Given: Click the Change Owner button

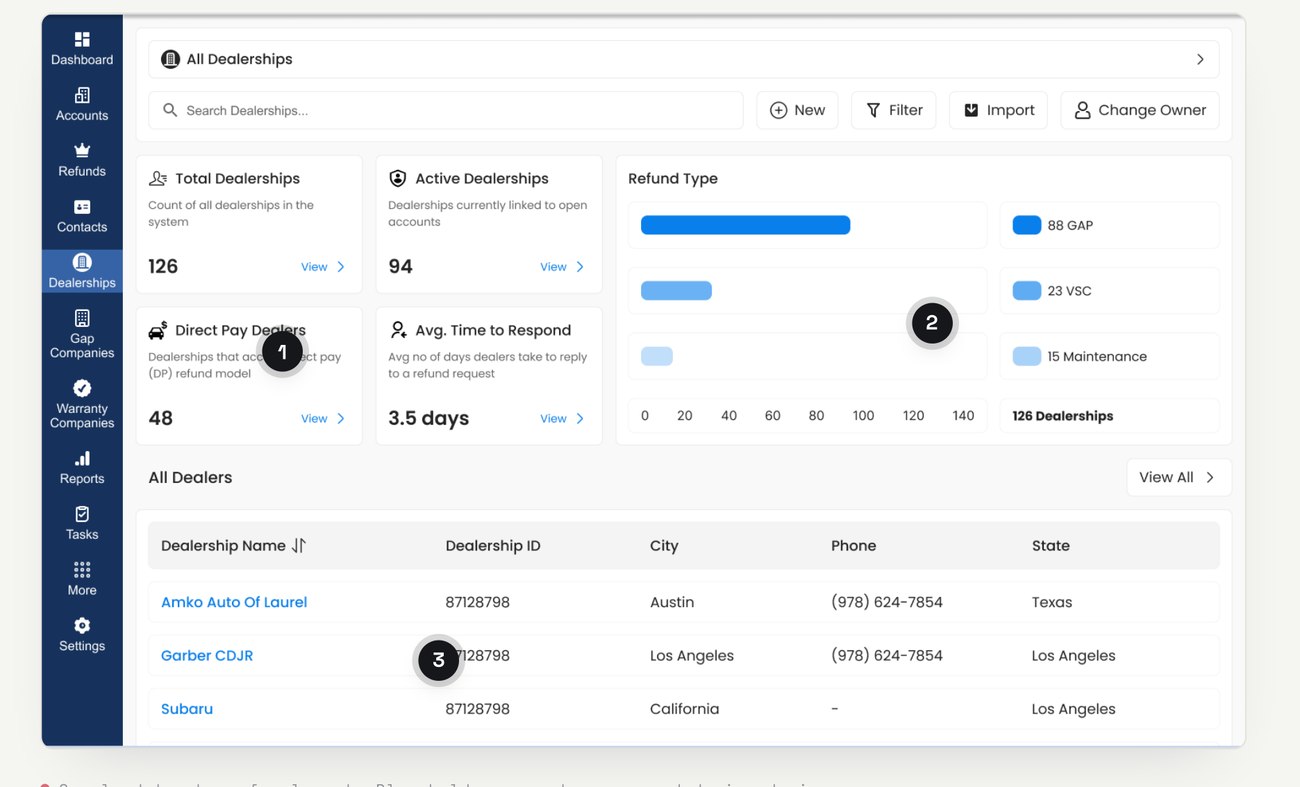Looking at the screenshot, I should [1140, 110].
